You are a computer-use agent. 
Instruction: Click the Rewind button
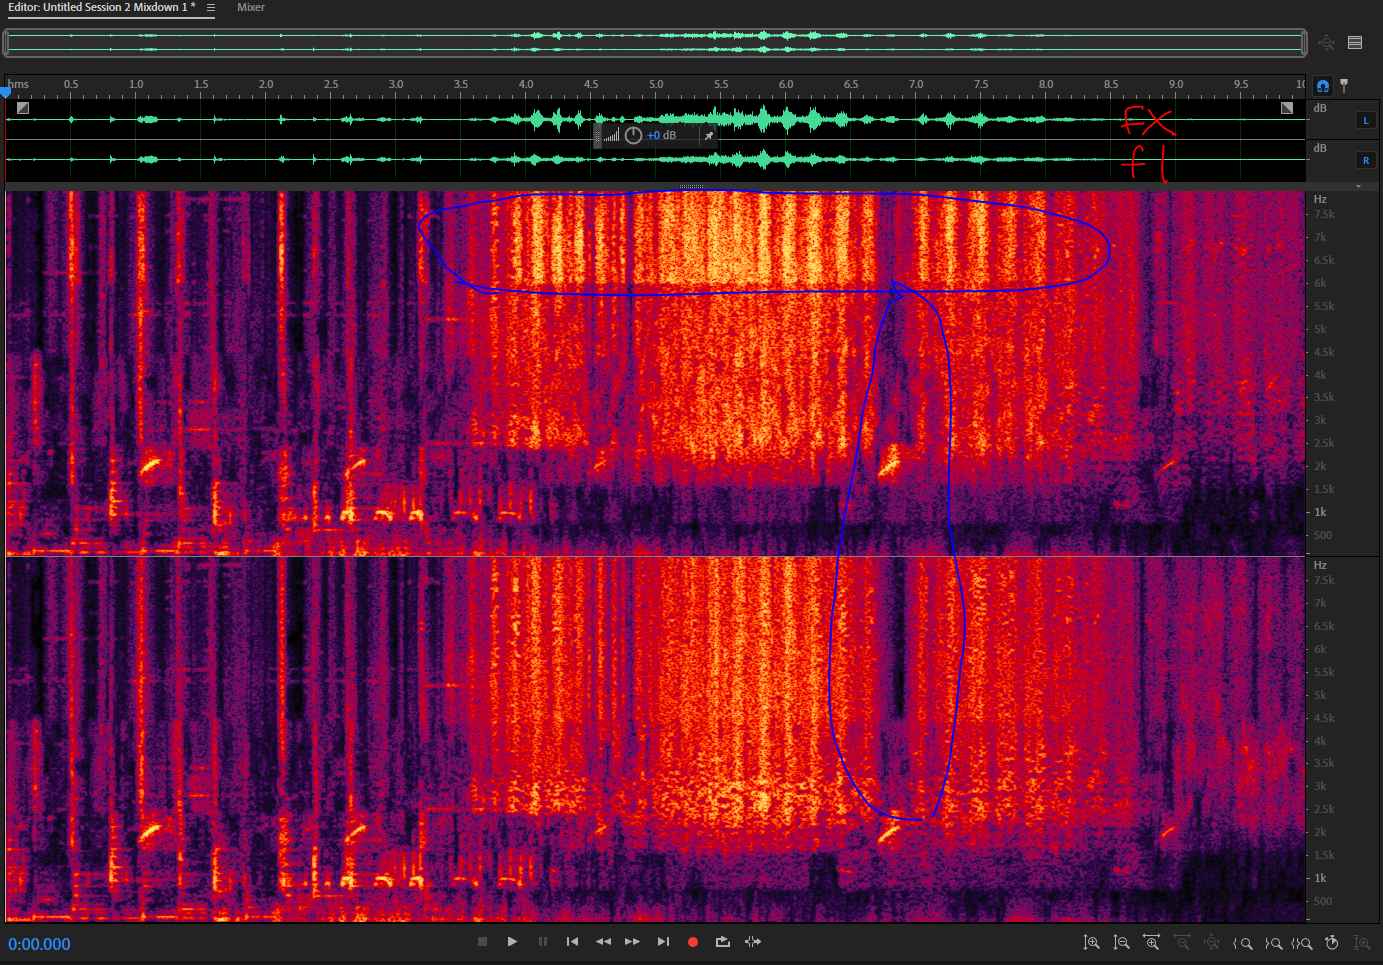603,942
